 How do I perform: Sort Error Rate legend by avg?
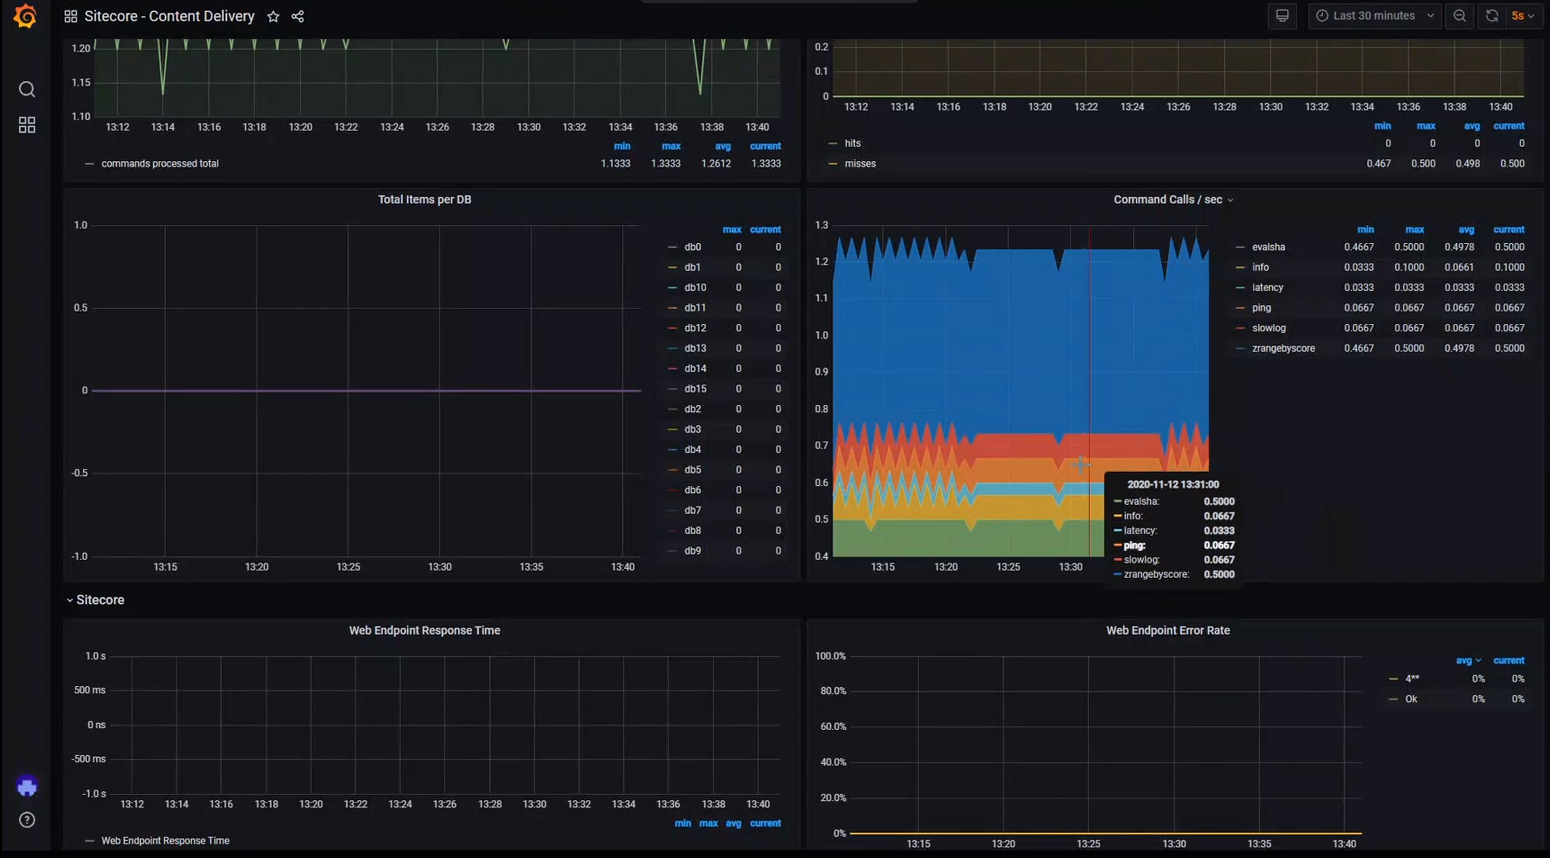tap(1468, 660)
